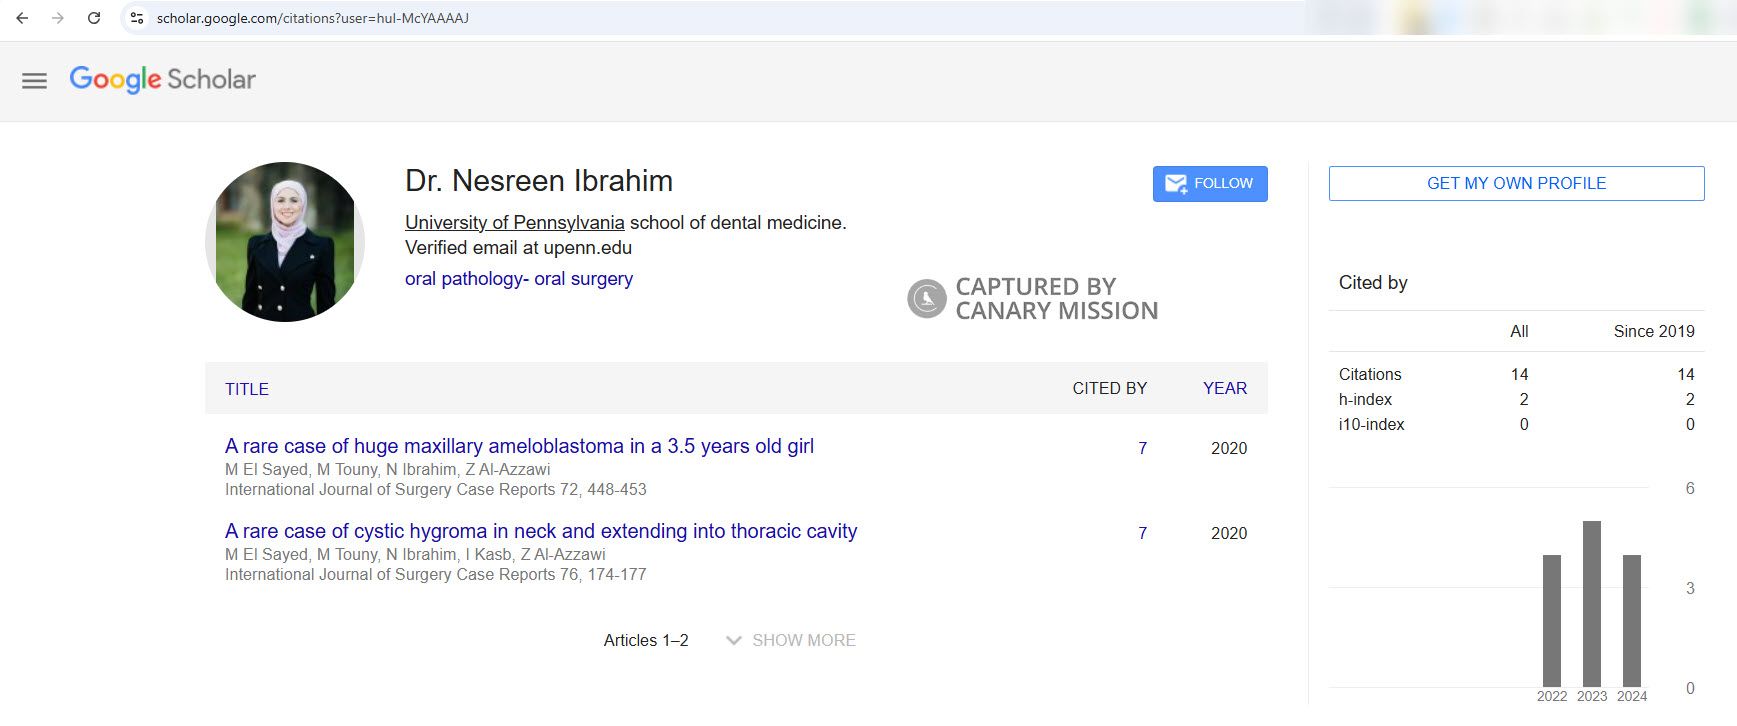Image resolution: width=1737 pixels, height=726 pixels.
Task: Reload the page with refresh icon
Action: point(94,18)
